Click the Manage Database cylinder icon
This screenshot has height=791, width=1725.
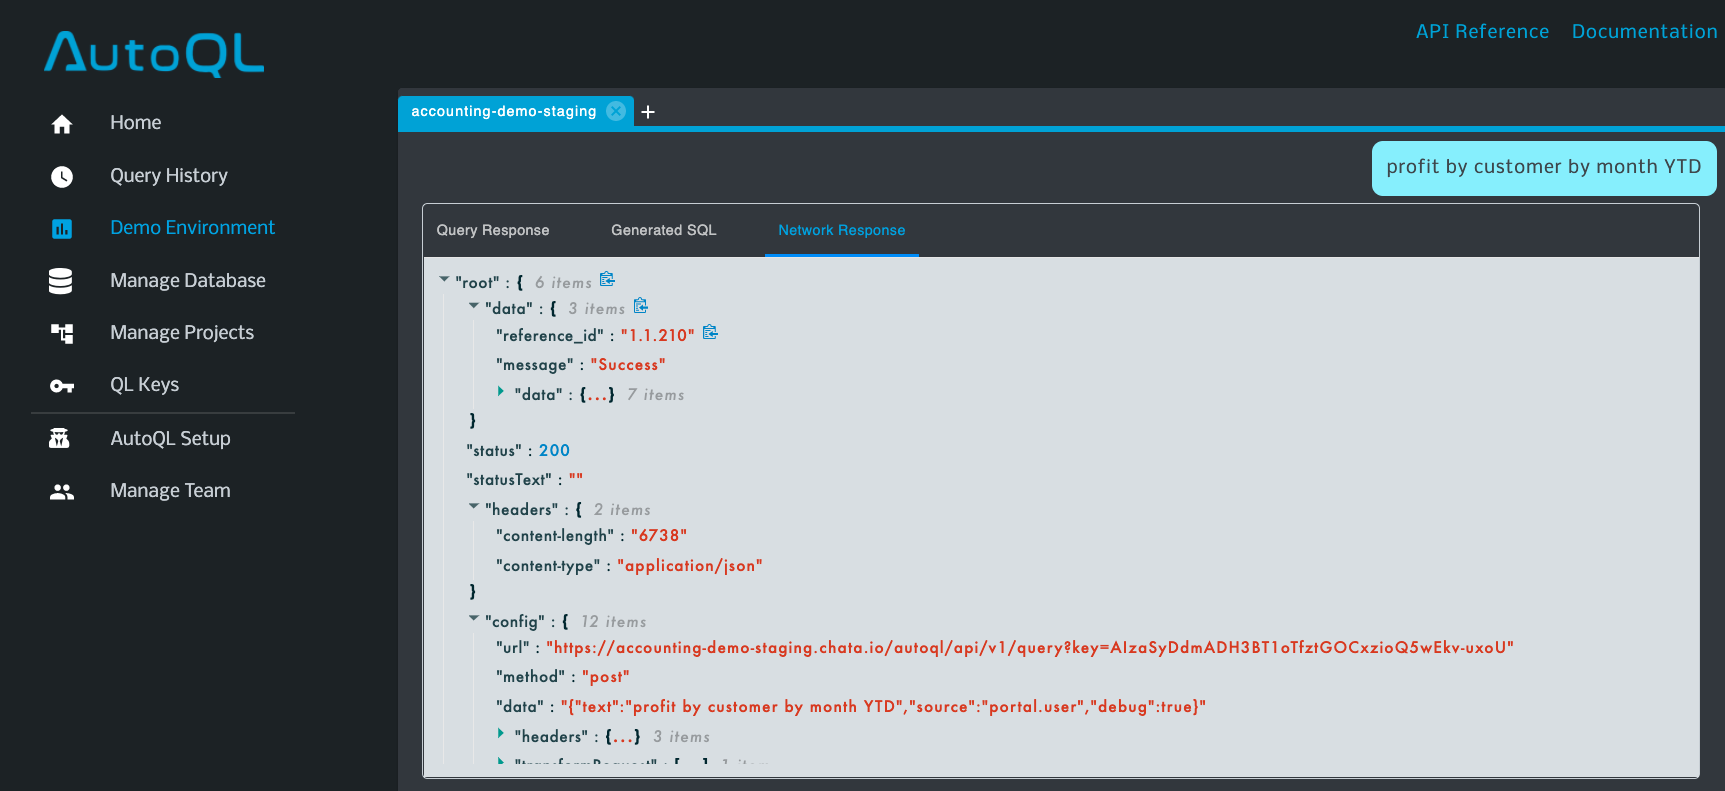point(60,281)
